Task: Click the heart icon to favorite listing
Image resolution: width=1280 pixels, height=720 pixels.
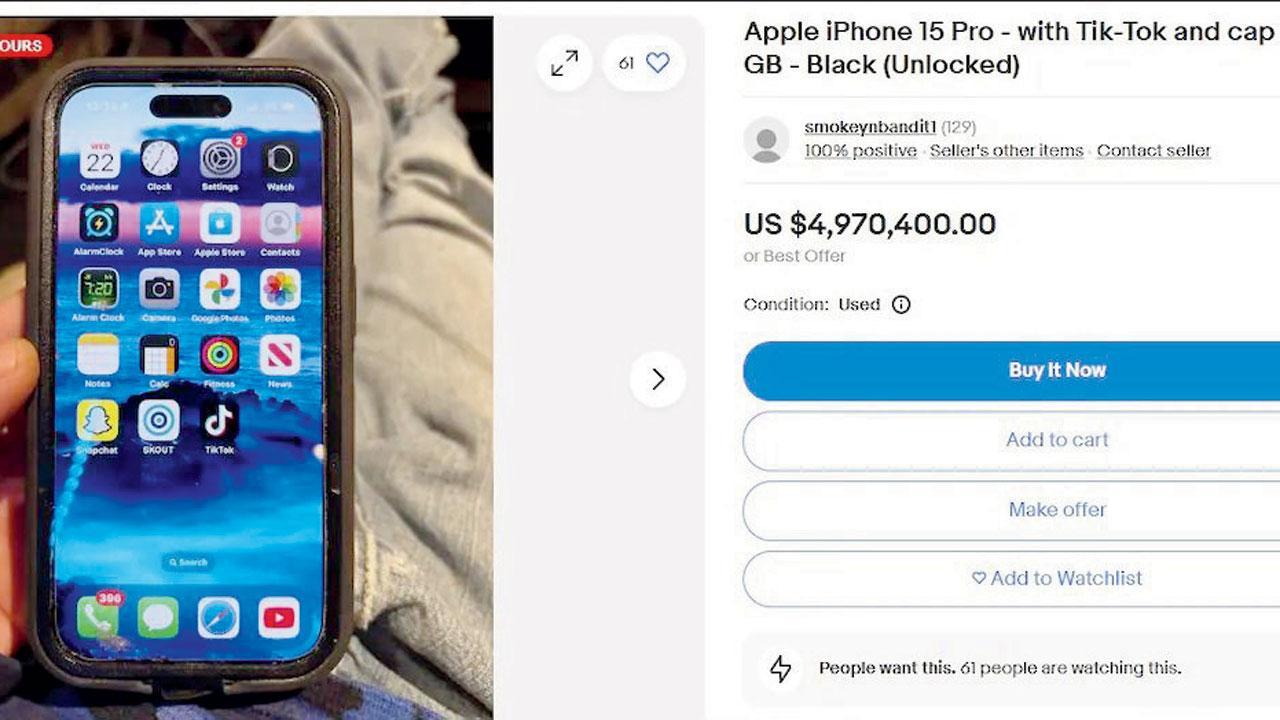Action: coord(657,63)
